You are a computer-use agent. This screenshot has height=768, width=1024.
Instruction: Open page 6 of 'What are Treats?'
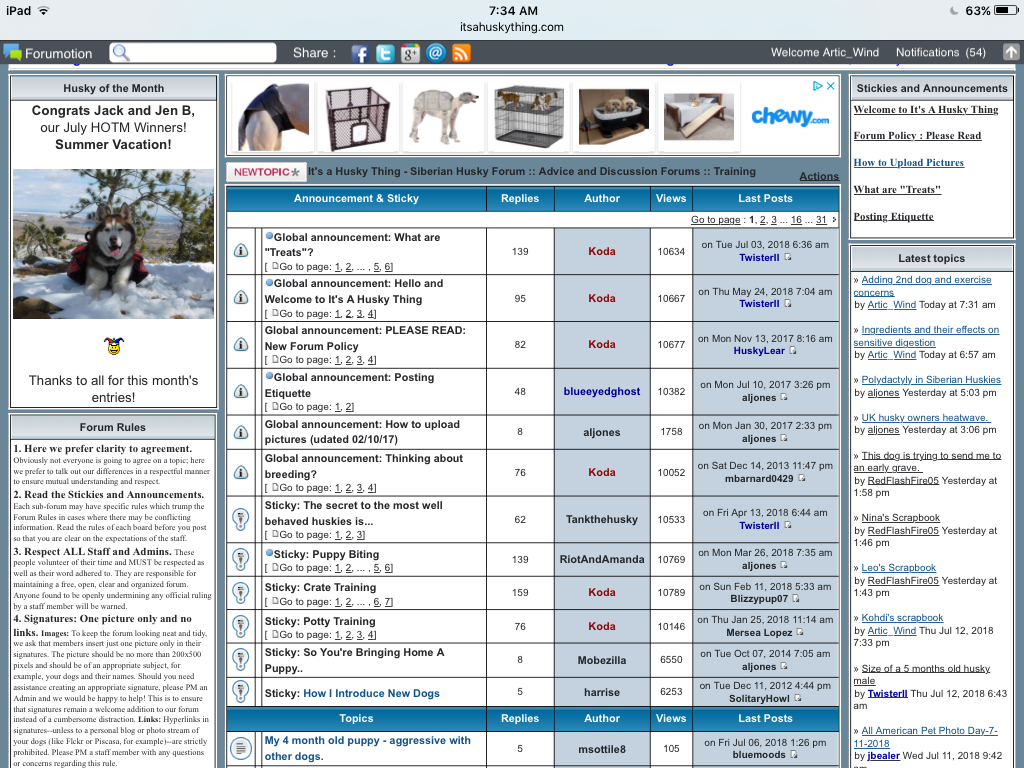click(x=389, y=267)
